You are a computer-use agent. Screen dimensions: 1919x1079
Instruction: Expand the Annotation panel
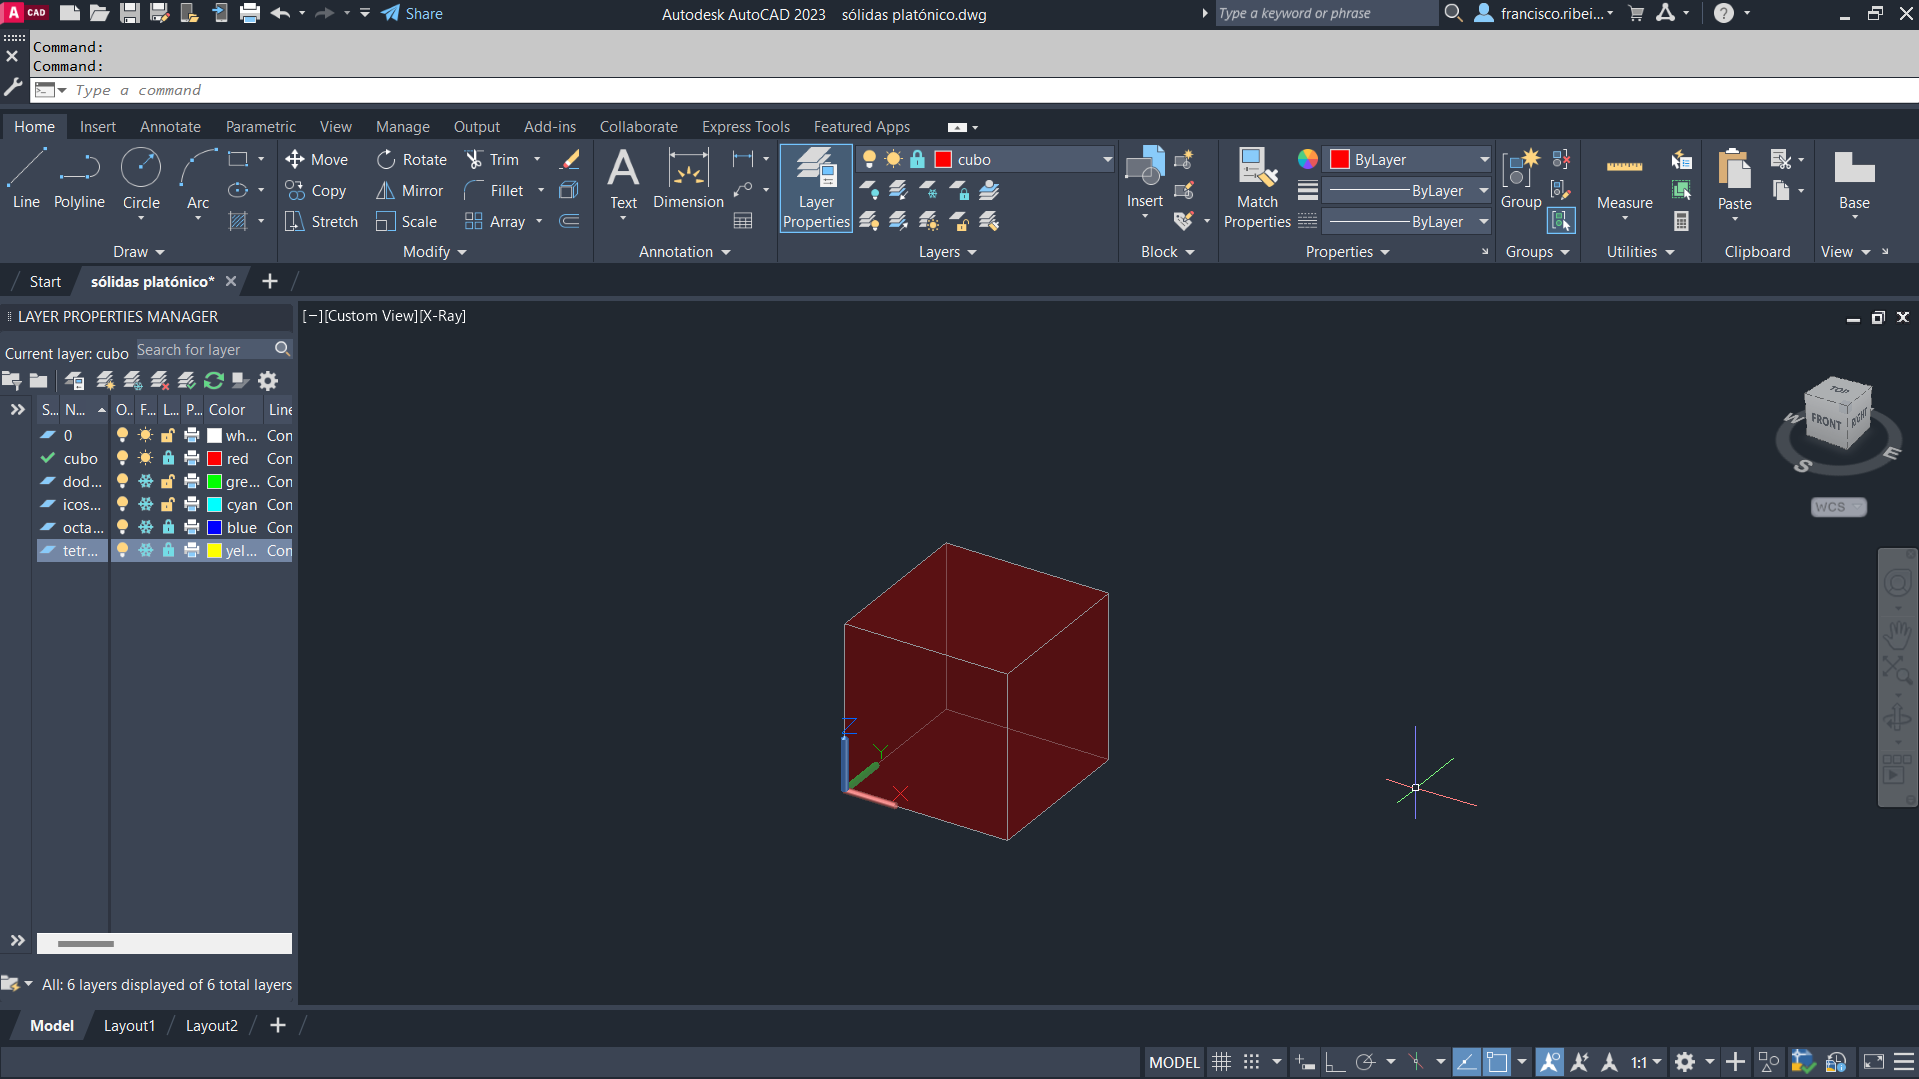pyautogui.click(x=685, y=252)
